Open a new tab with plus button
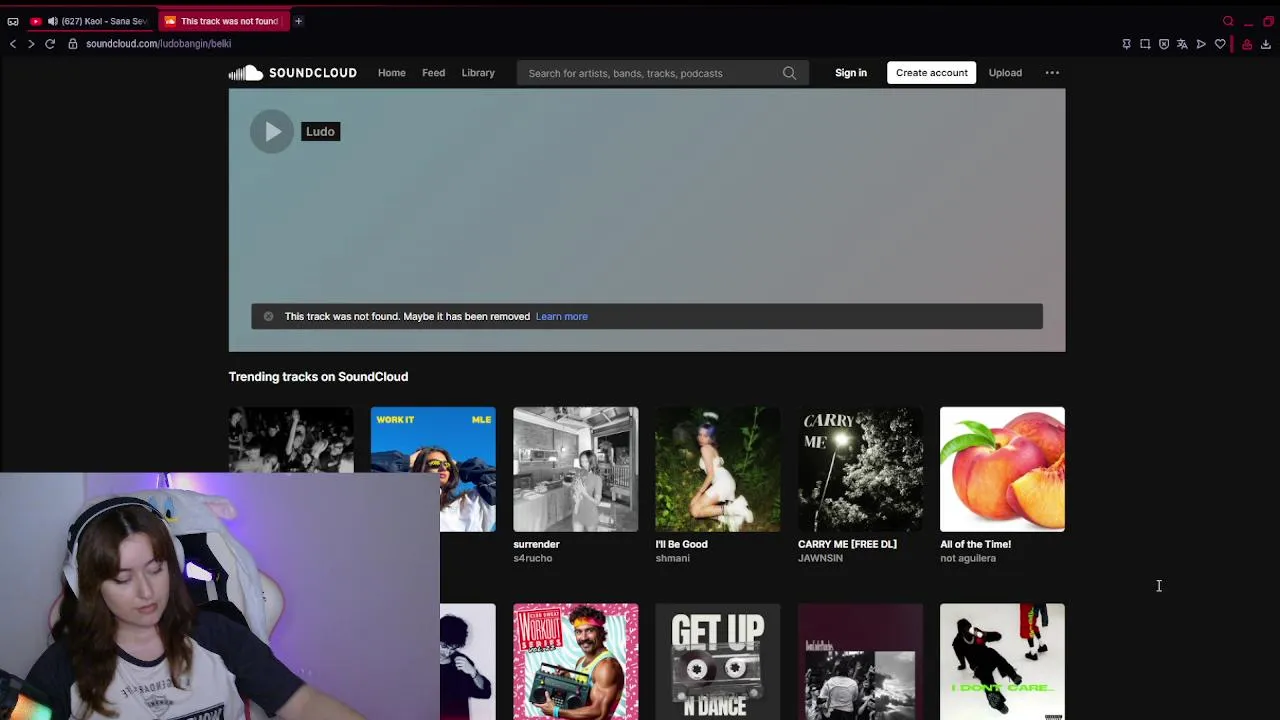1280x720 pixels. (298, 21)
